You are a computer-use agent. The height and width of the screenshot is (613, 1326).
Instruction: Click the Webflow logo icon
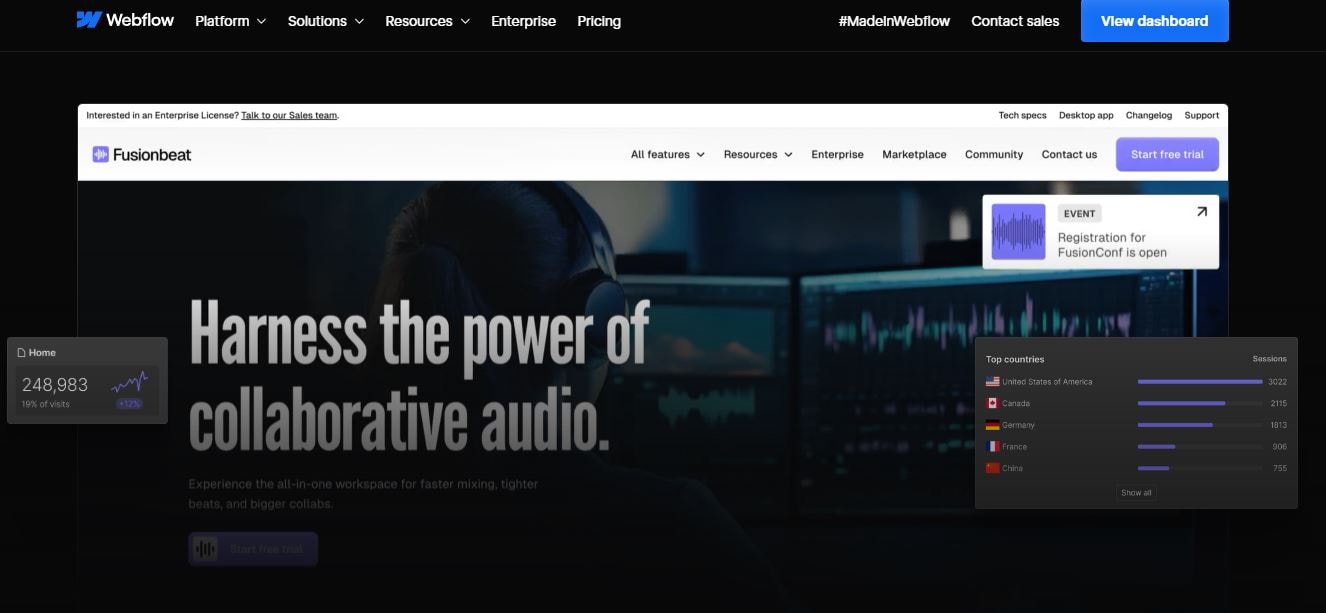pos(90,20)
